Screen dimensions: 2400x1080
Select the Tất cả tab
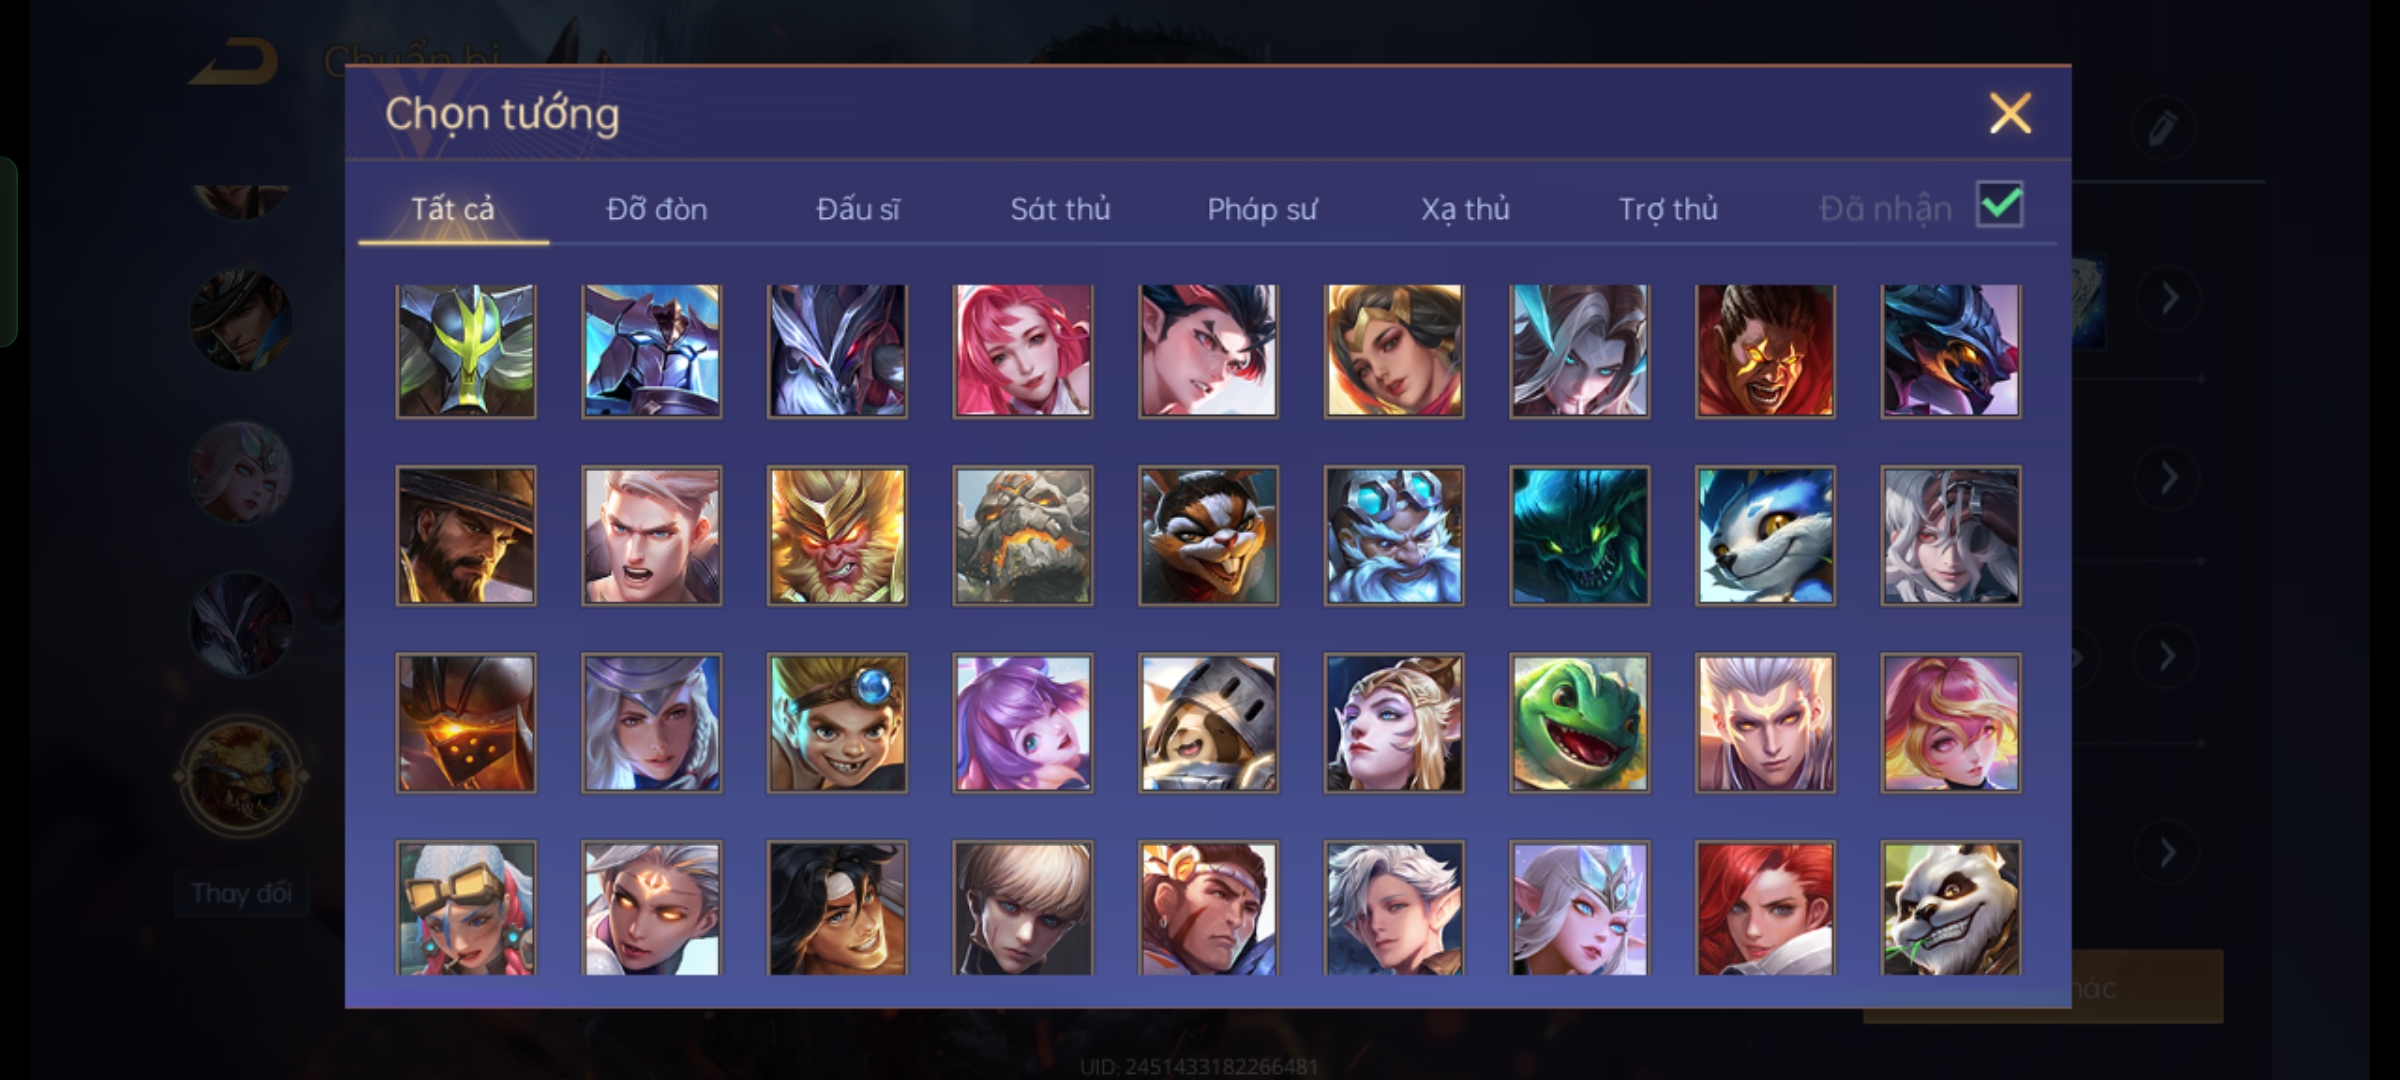pyautogui.click(x=453, y=209)
